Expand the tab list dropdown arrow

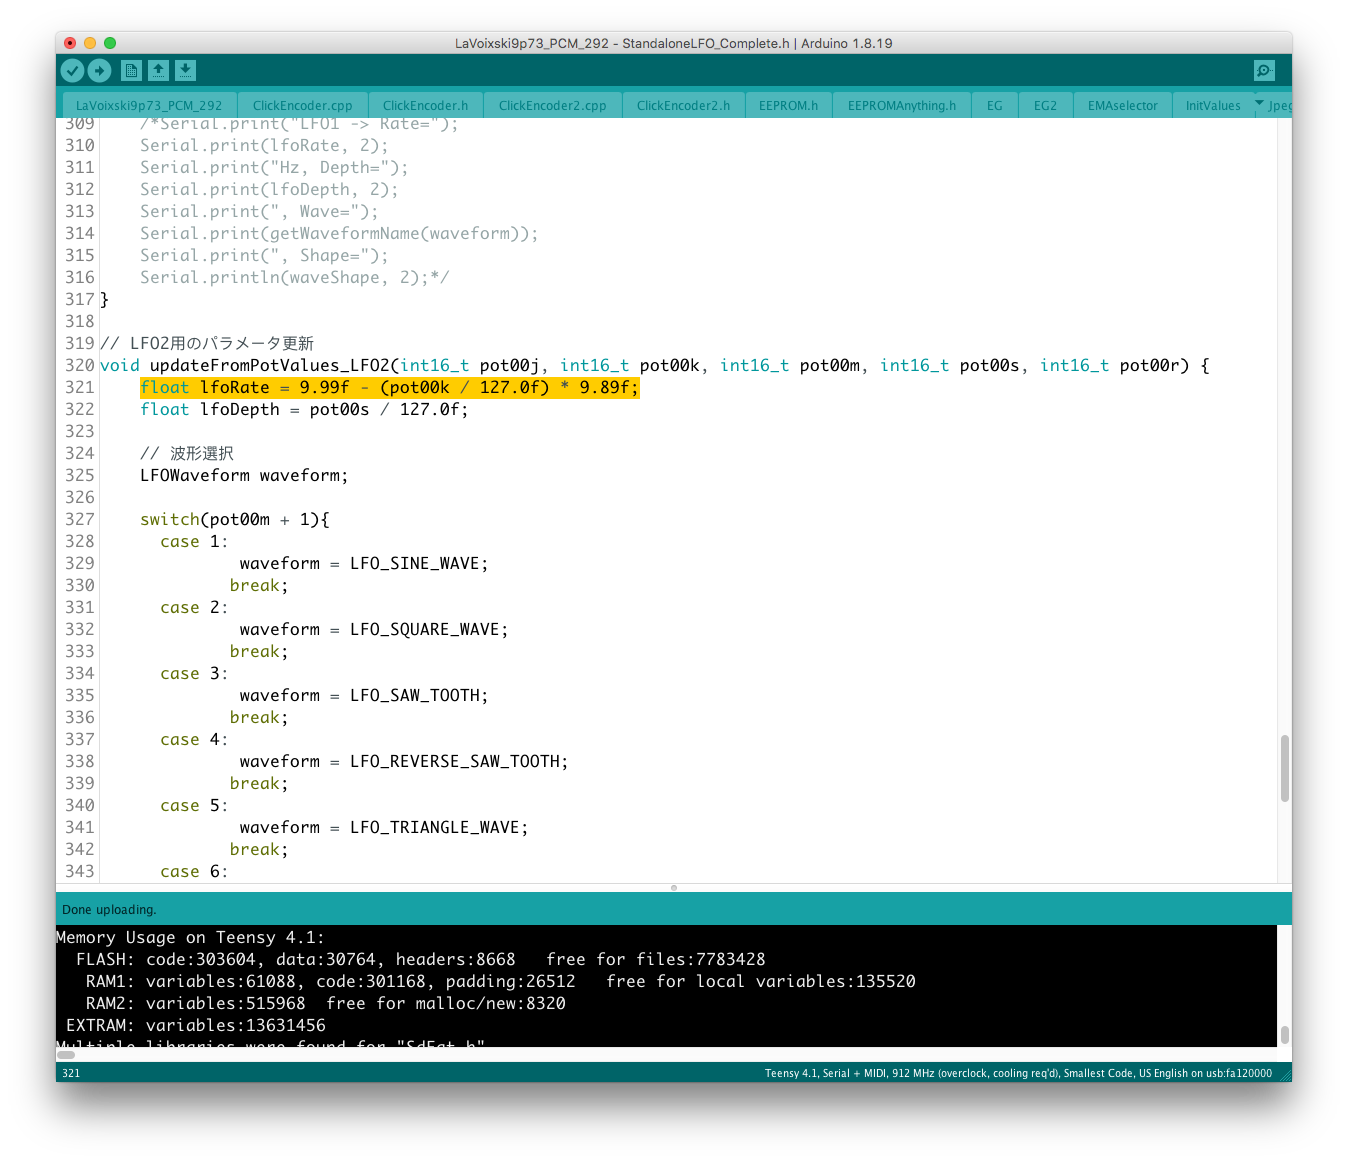[1260, 104]
